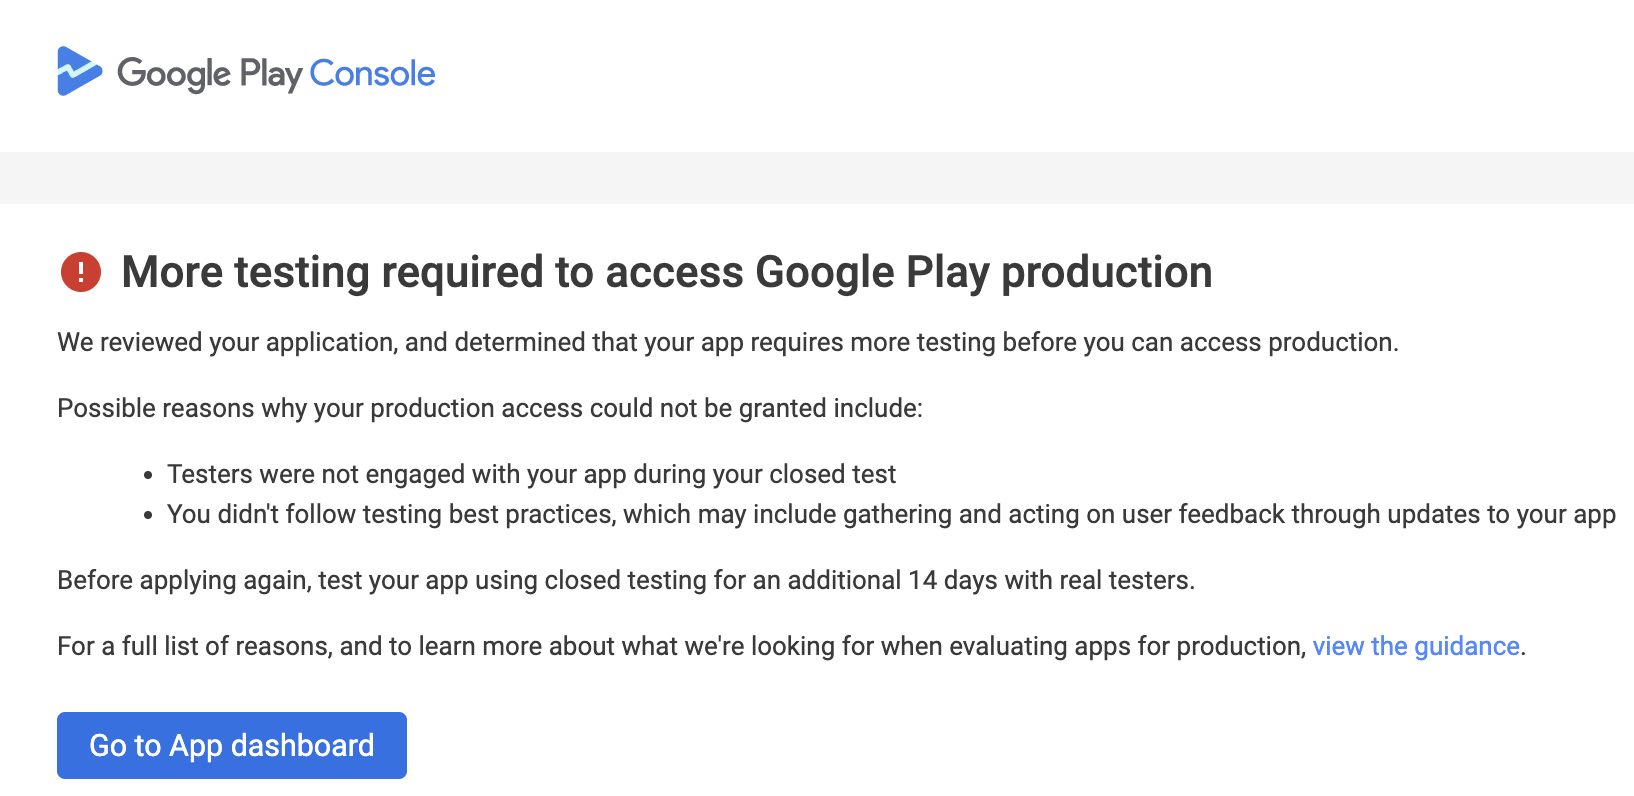1634x796 pixels.
Task: Click the red error exclamation icon
Action: 81,272
